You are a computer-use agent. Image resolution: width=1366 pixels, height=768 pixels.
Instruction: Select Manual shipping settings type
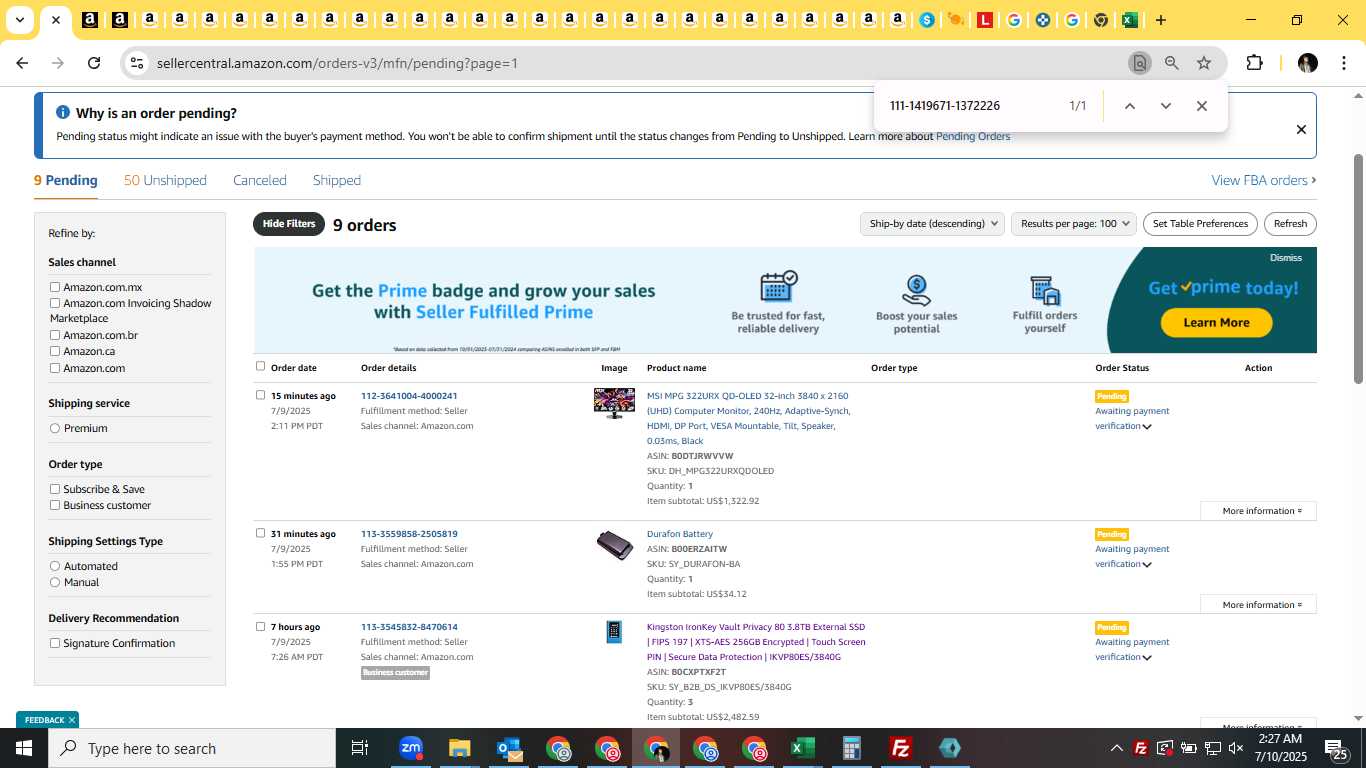pos(55,582)
